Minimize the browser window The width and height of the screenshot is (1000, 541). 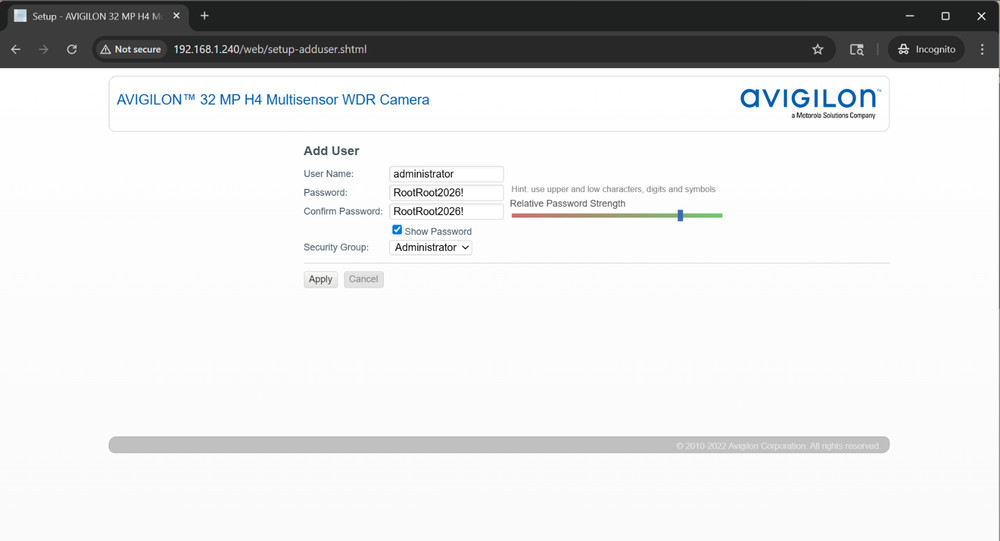tap(910, 16)
